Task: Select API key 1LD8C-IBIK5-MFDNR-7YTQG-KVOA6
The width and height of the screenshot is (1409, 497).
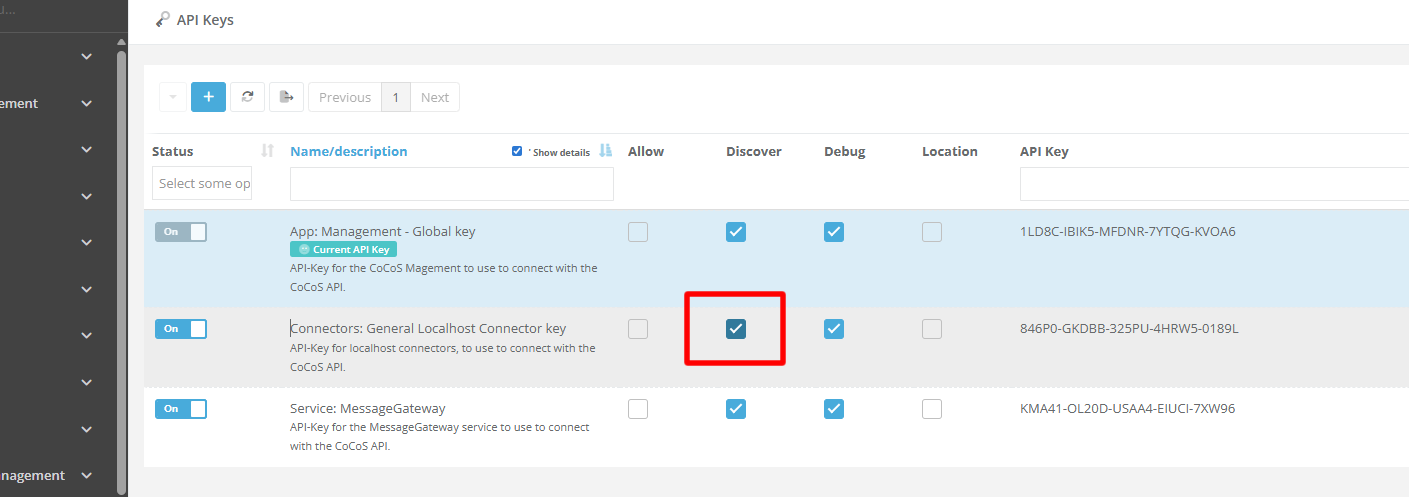Action: (1128, 231)
